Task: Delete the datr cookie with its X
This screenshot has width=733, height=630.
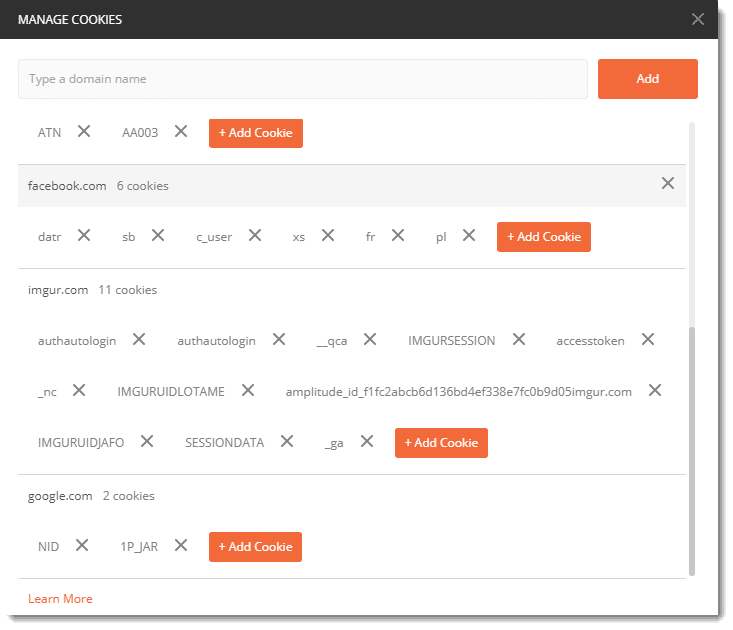Action: pyautogui.click(x=84, y=235)
